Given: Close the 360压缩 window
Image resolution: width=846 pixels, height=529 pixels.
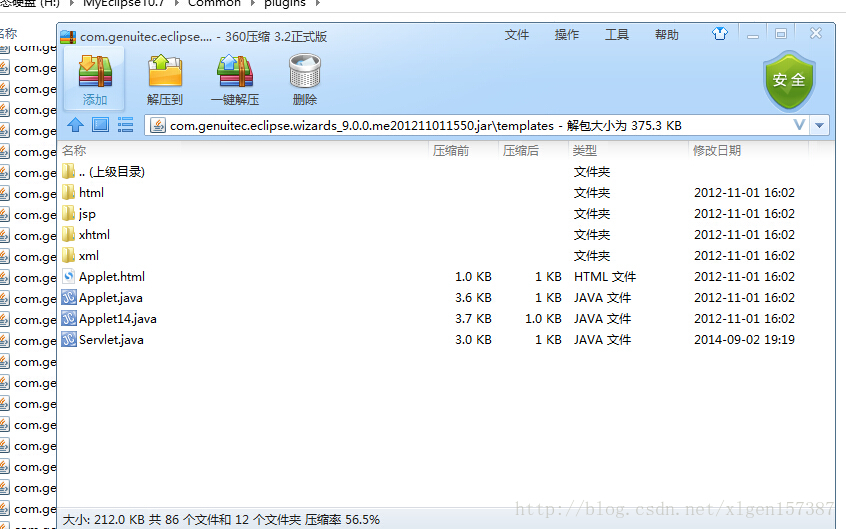Looking at the screenshot, I should tap(816, 33).
